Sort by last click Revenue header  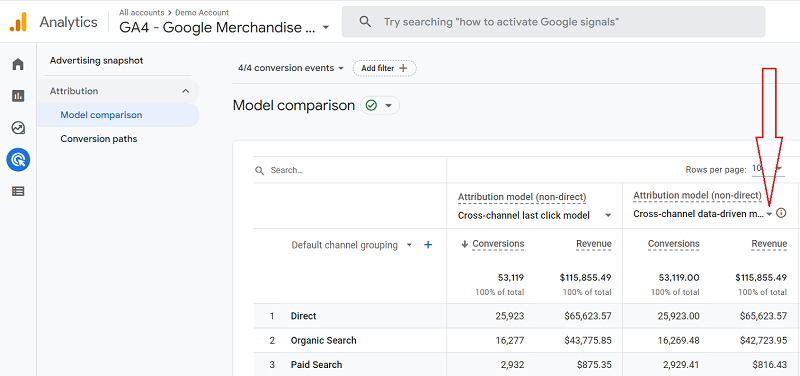click(593, 244)
